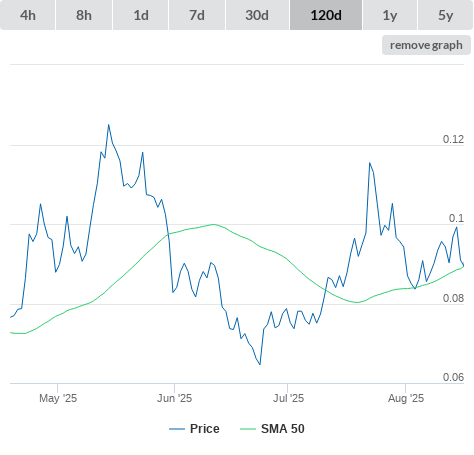Viewport: 474px width, 455px height.
Task: Select the 30d time range
Action: [x=257, y=15]
